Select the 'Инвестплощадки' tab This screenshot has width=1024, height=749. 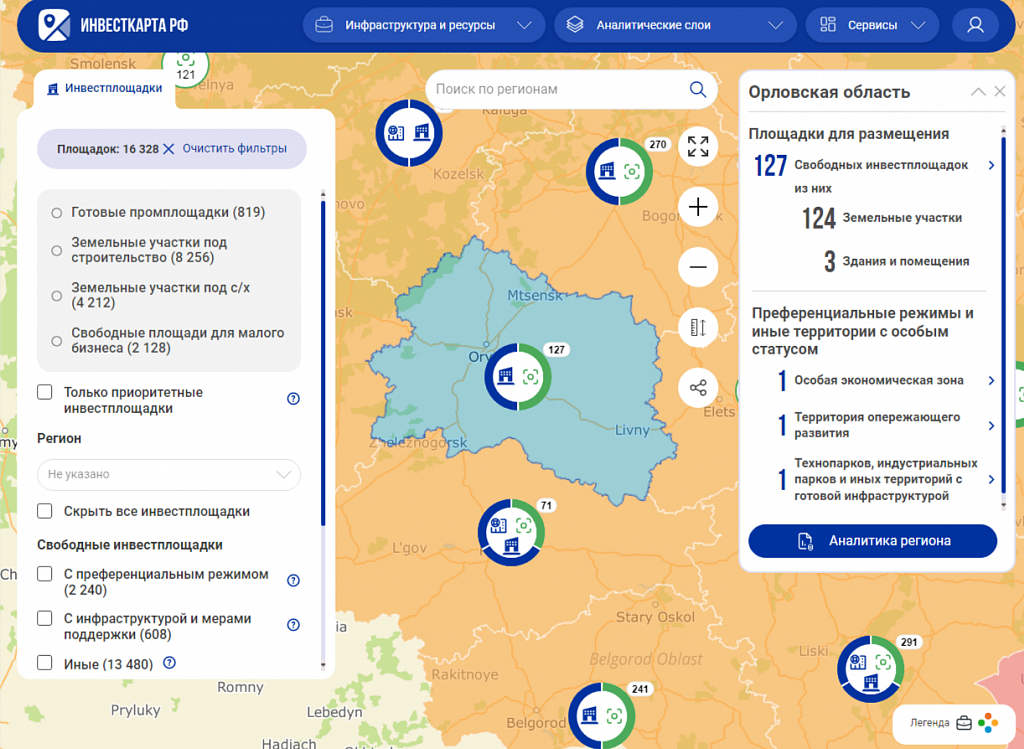(105, 88)
